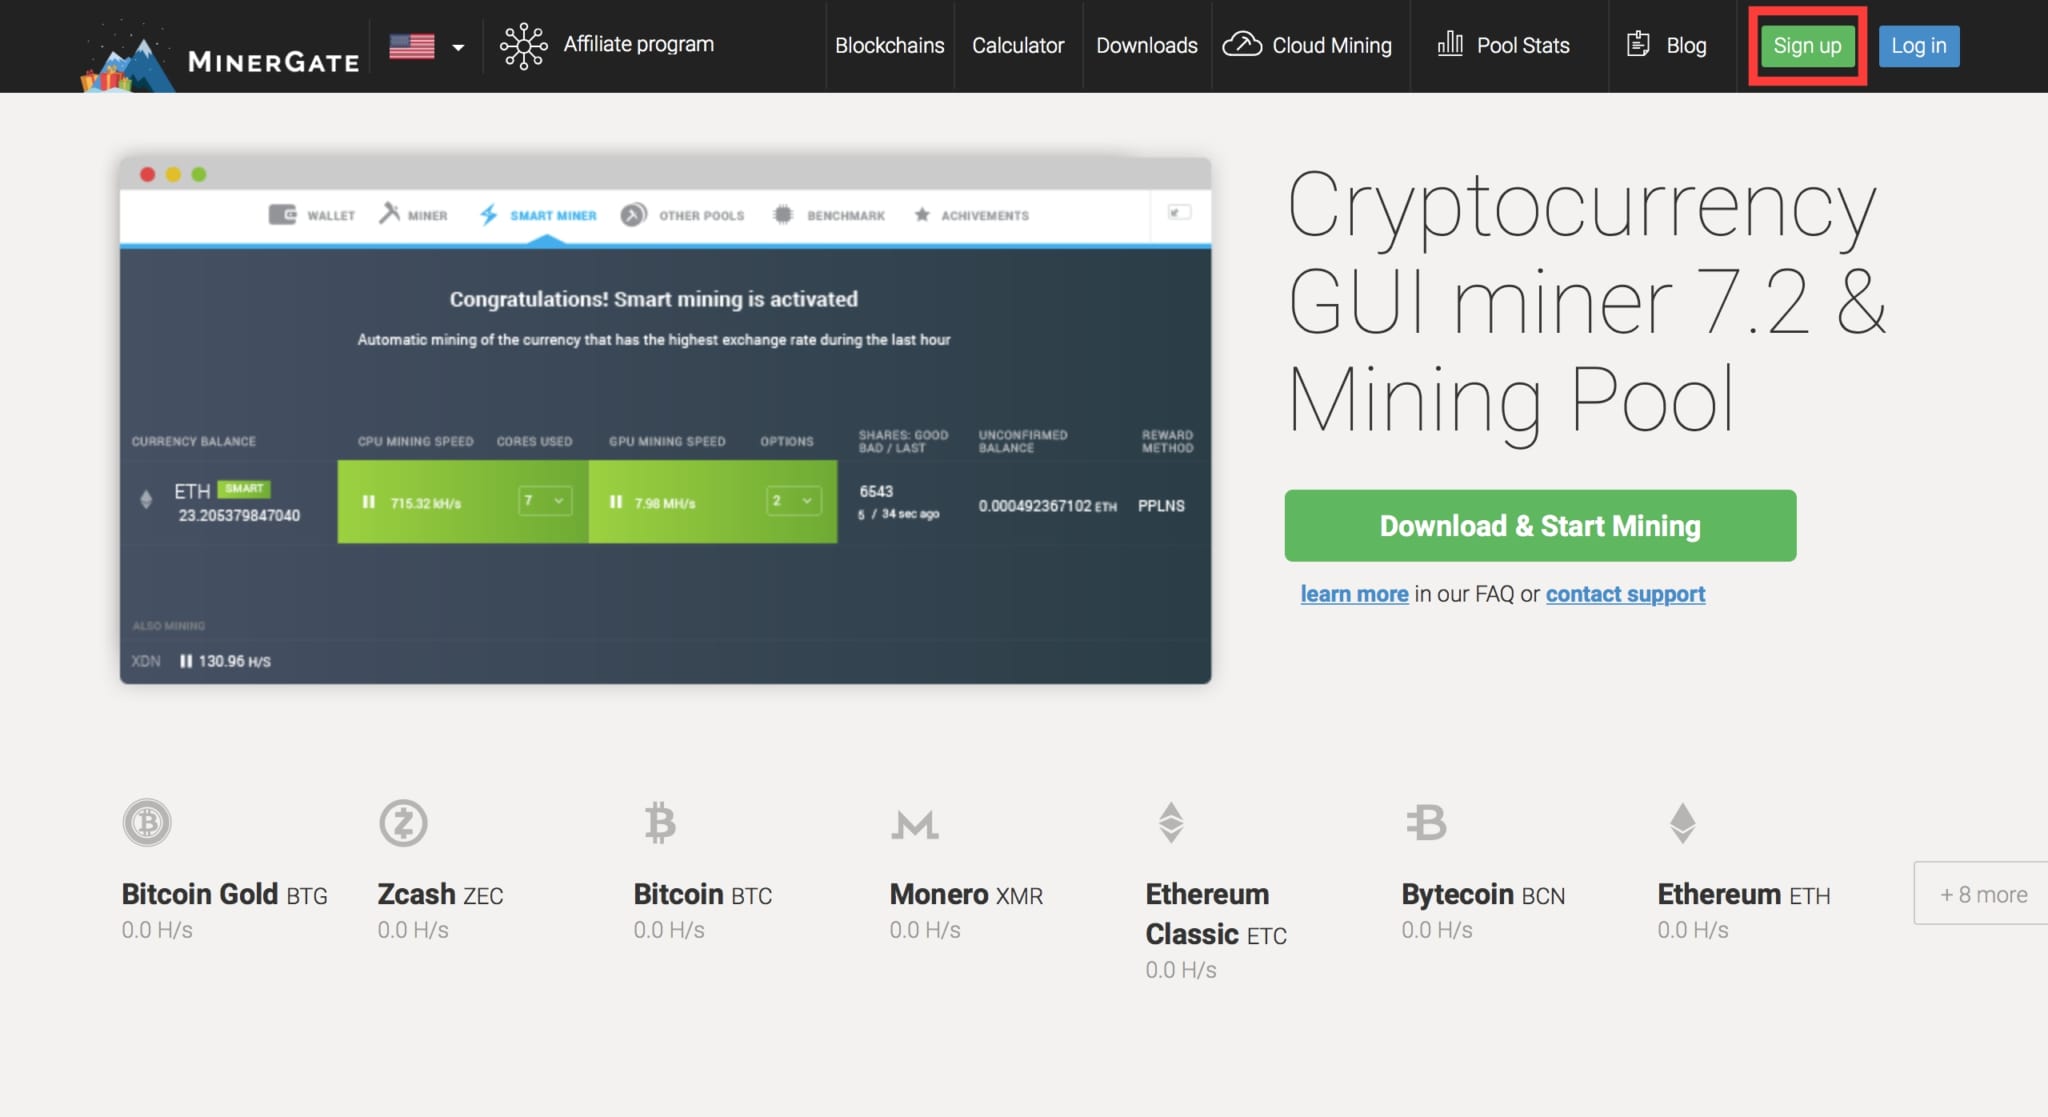The height and width of the screenshot is (1117, 2048).
Task: Click the Achievements star icon
Action: (x=921, y=214)
